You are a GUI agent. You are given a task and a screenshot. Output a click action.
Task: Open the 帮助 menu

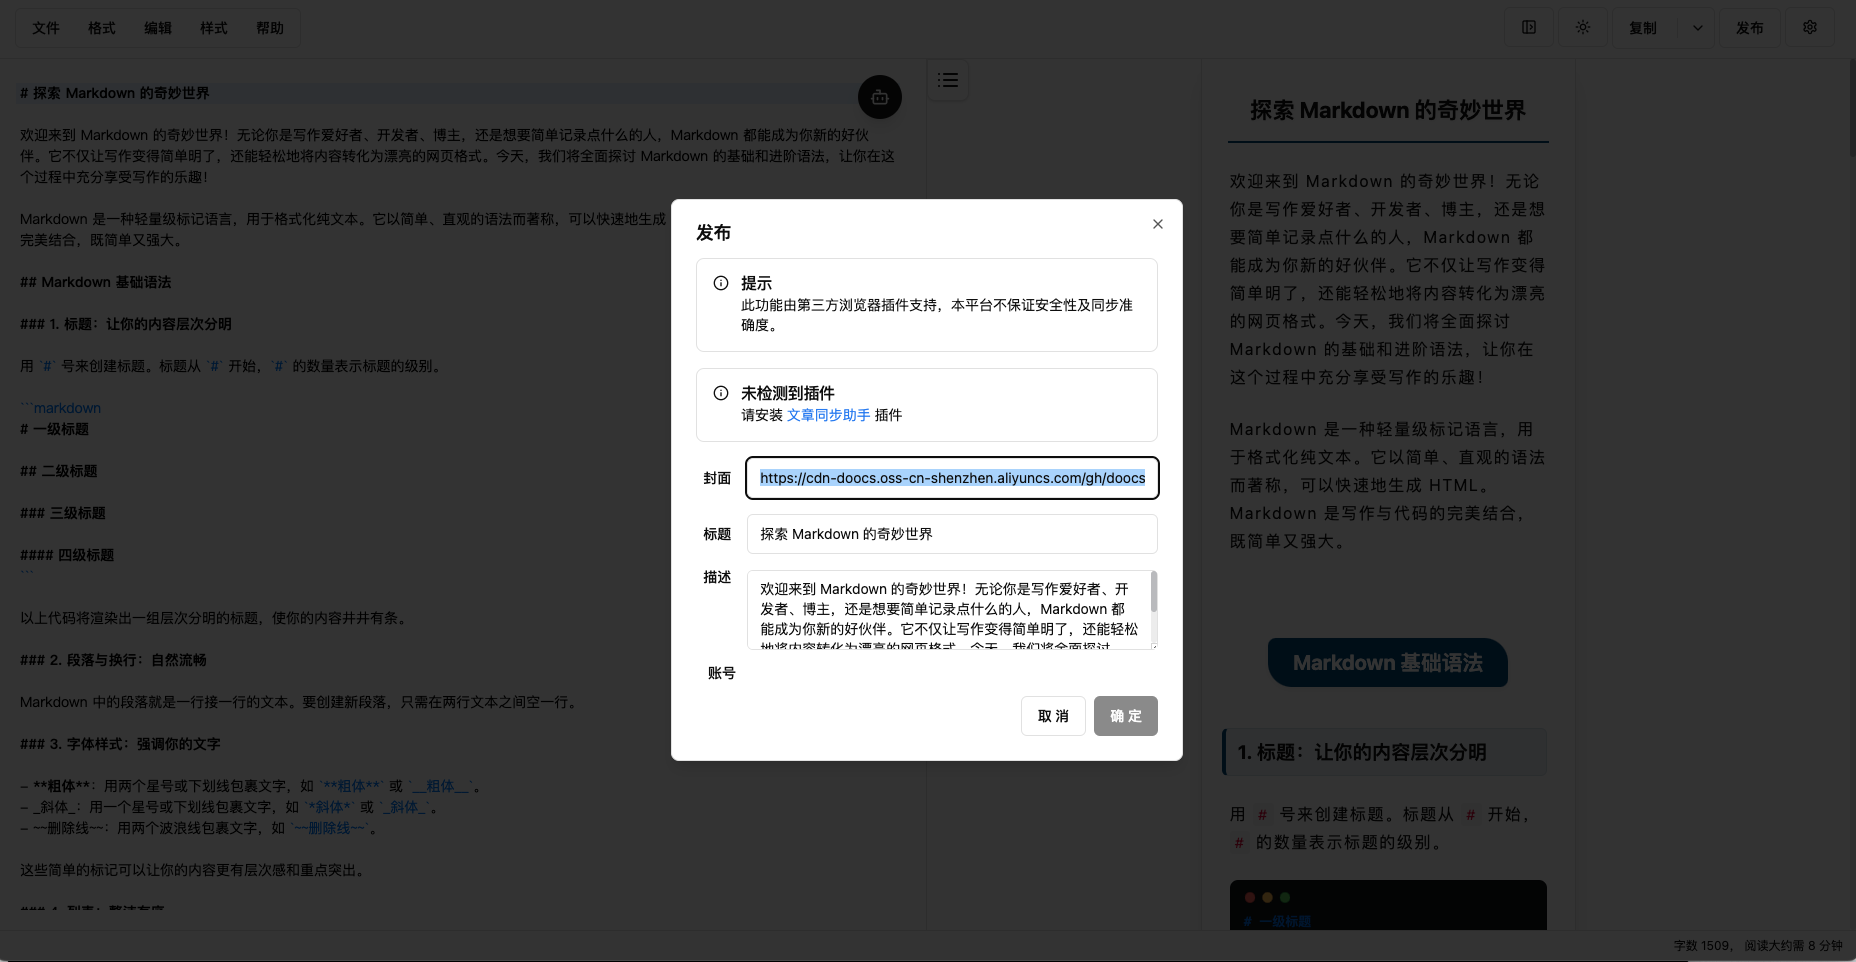(x=270, y=27)
